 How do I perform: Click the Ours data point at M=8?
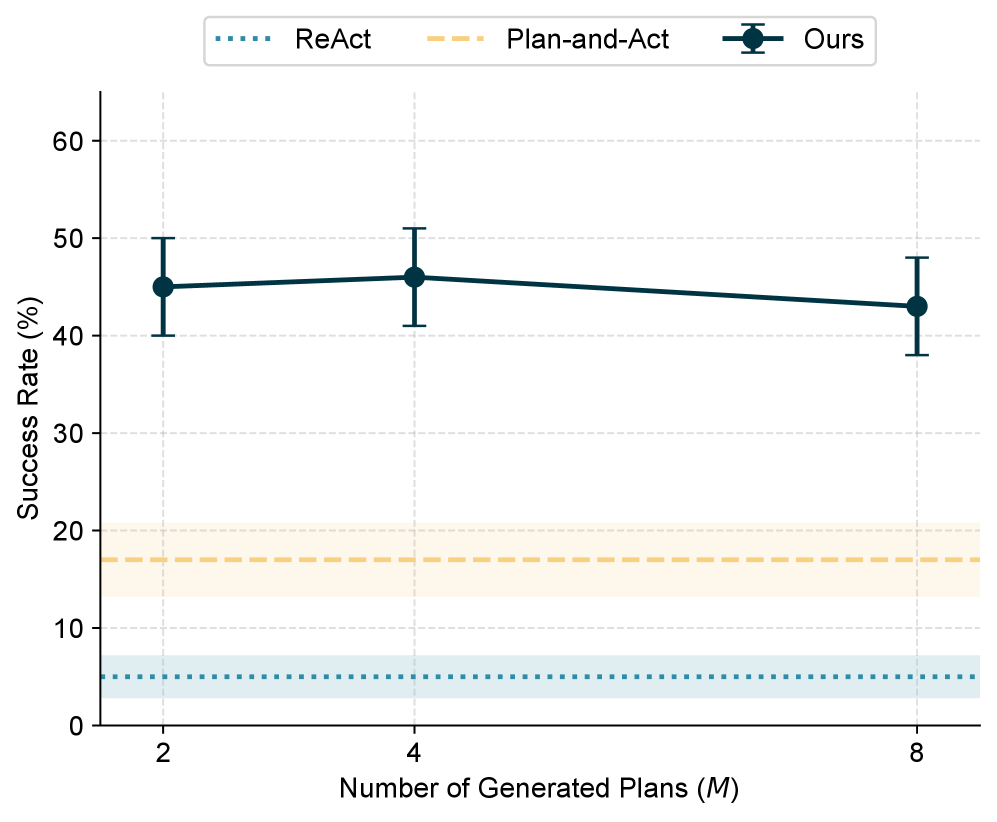click(x=917, y=306)
